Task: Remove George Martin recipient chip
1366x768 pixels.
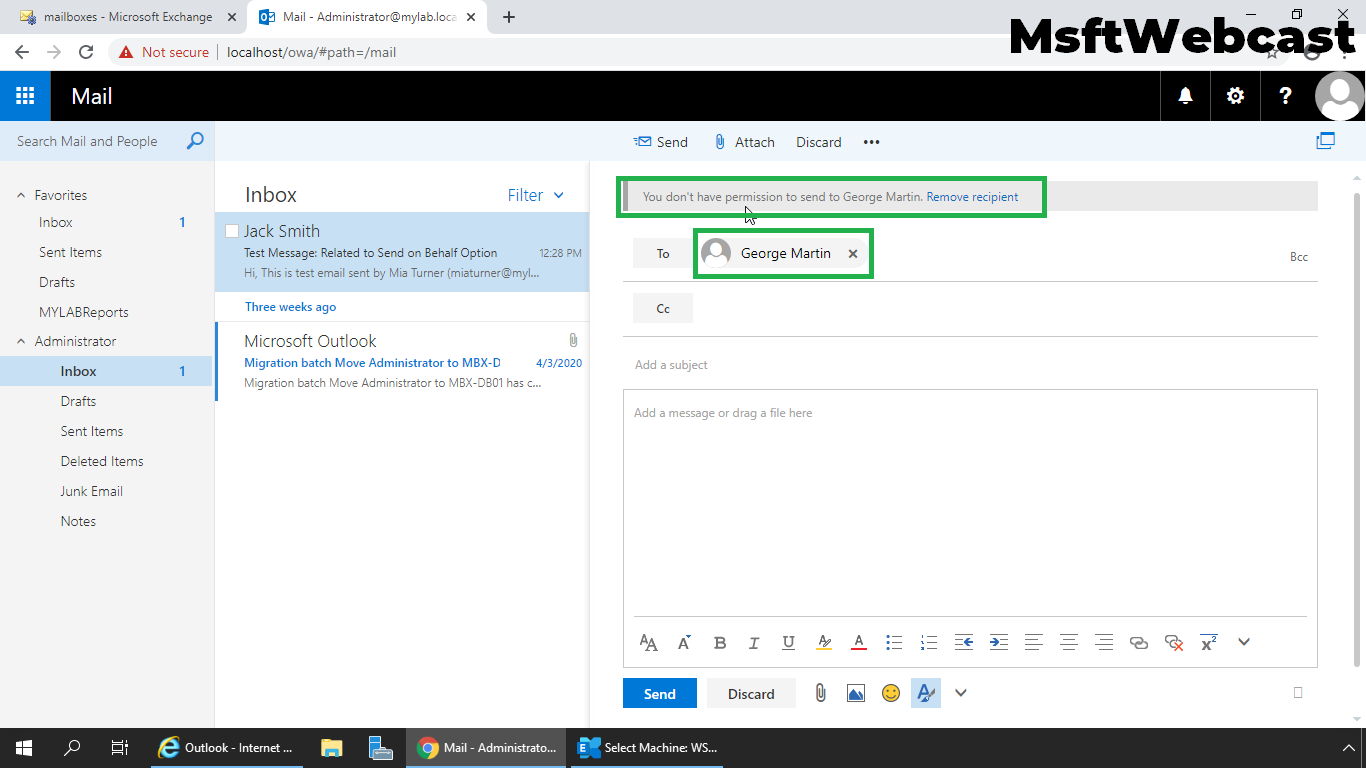Action: coord(853,254)
